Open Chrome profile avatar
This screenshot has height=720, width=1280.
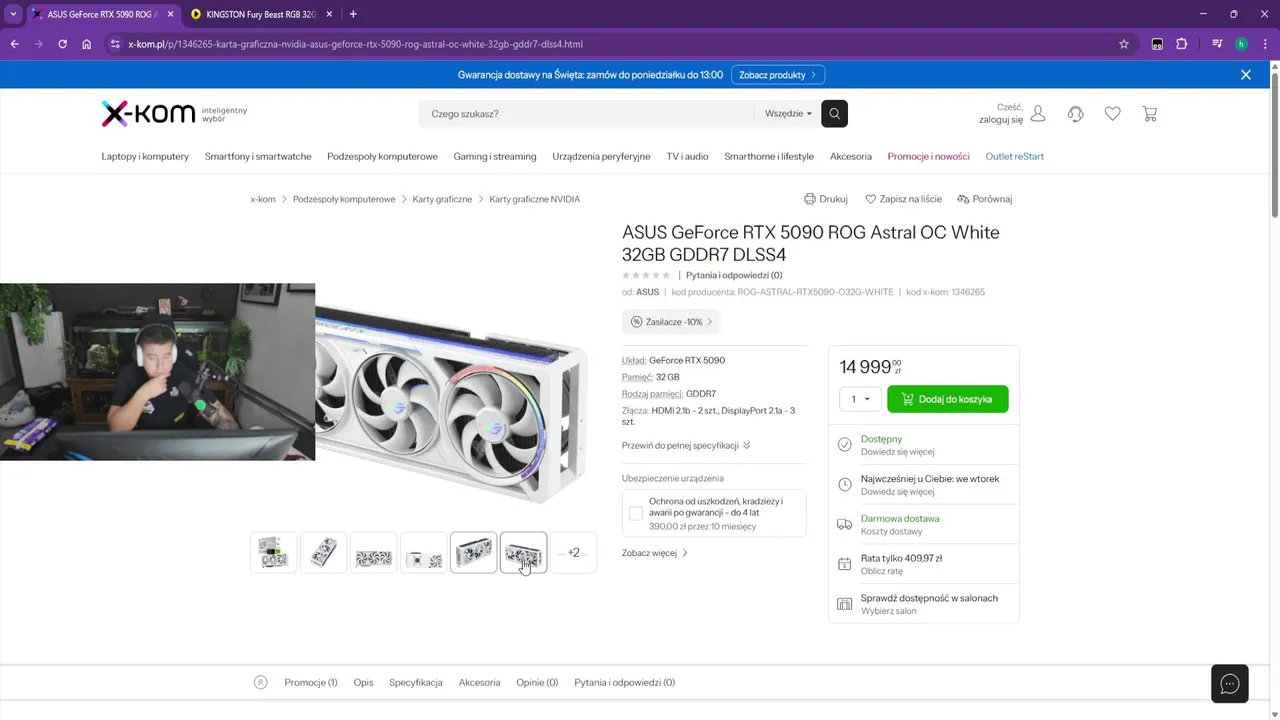pos(1241,44)
